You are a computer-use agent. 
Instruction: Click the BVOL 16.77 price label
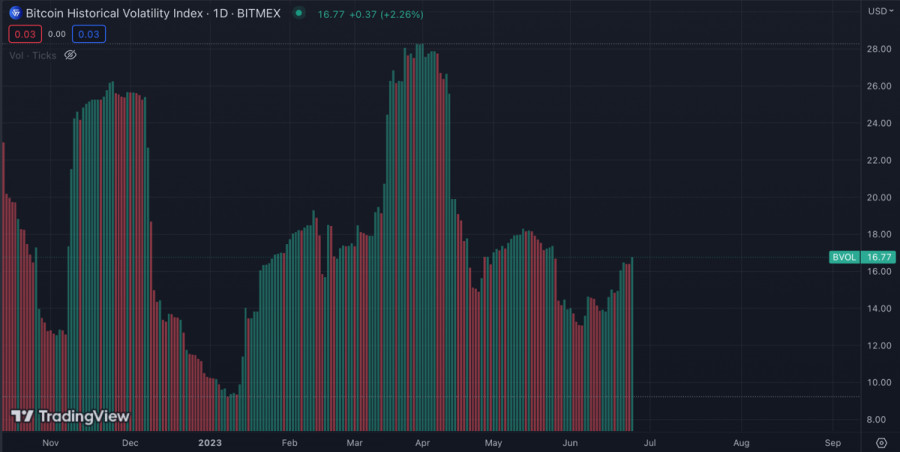(x=861, y=257)
